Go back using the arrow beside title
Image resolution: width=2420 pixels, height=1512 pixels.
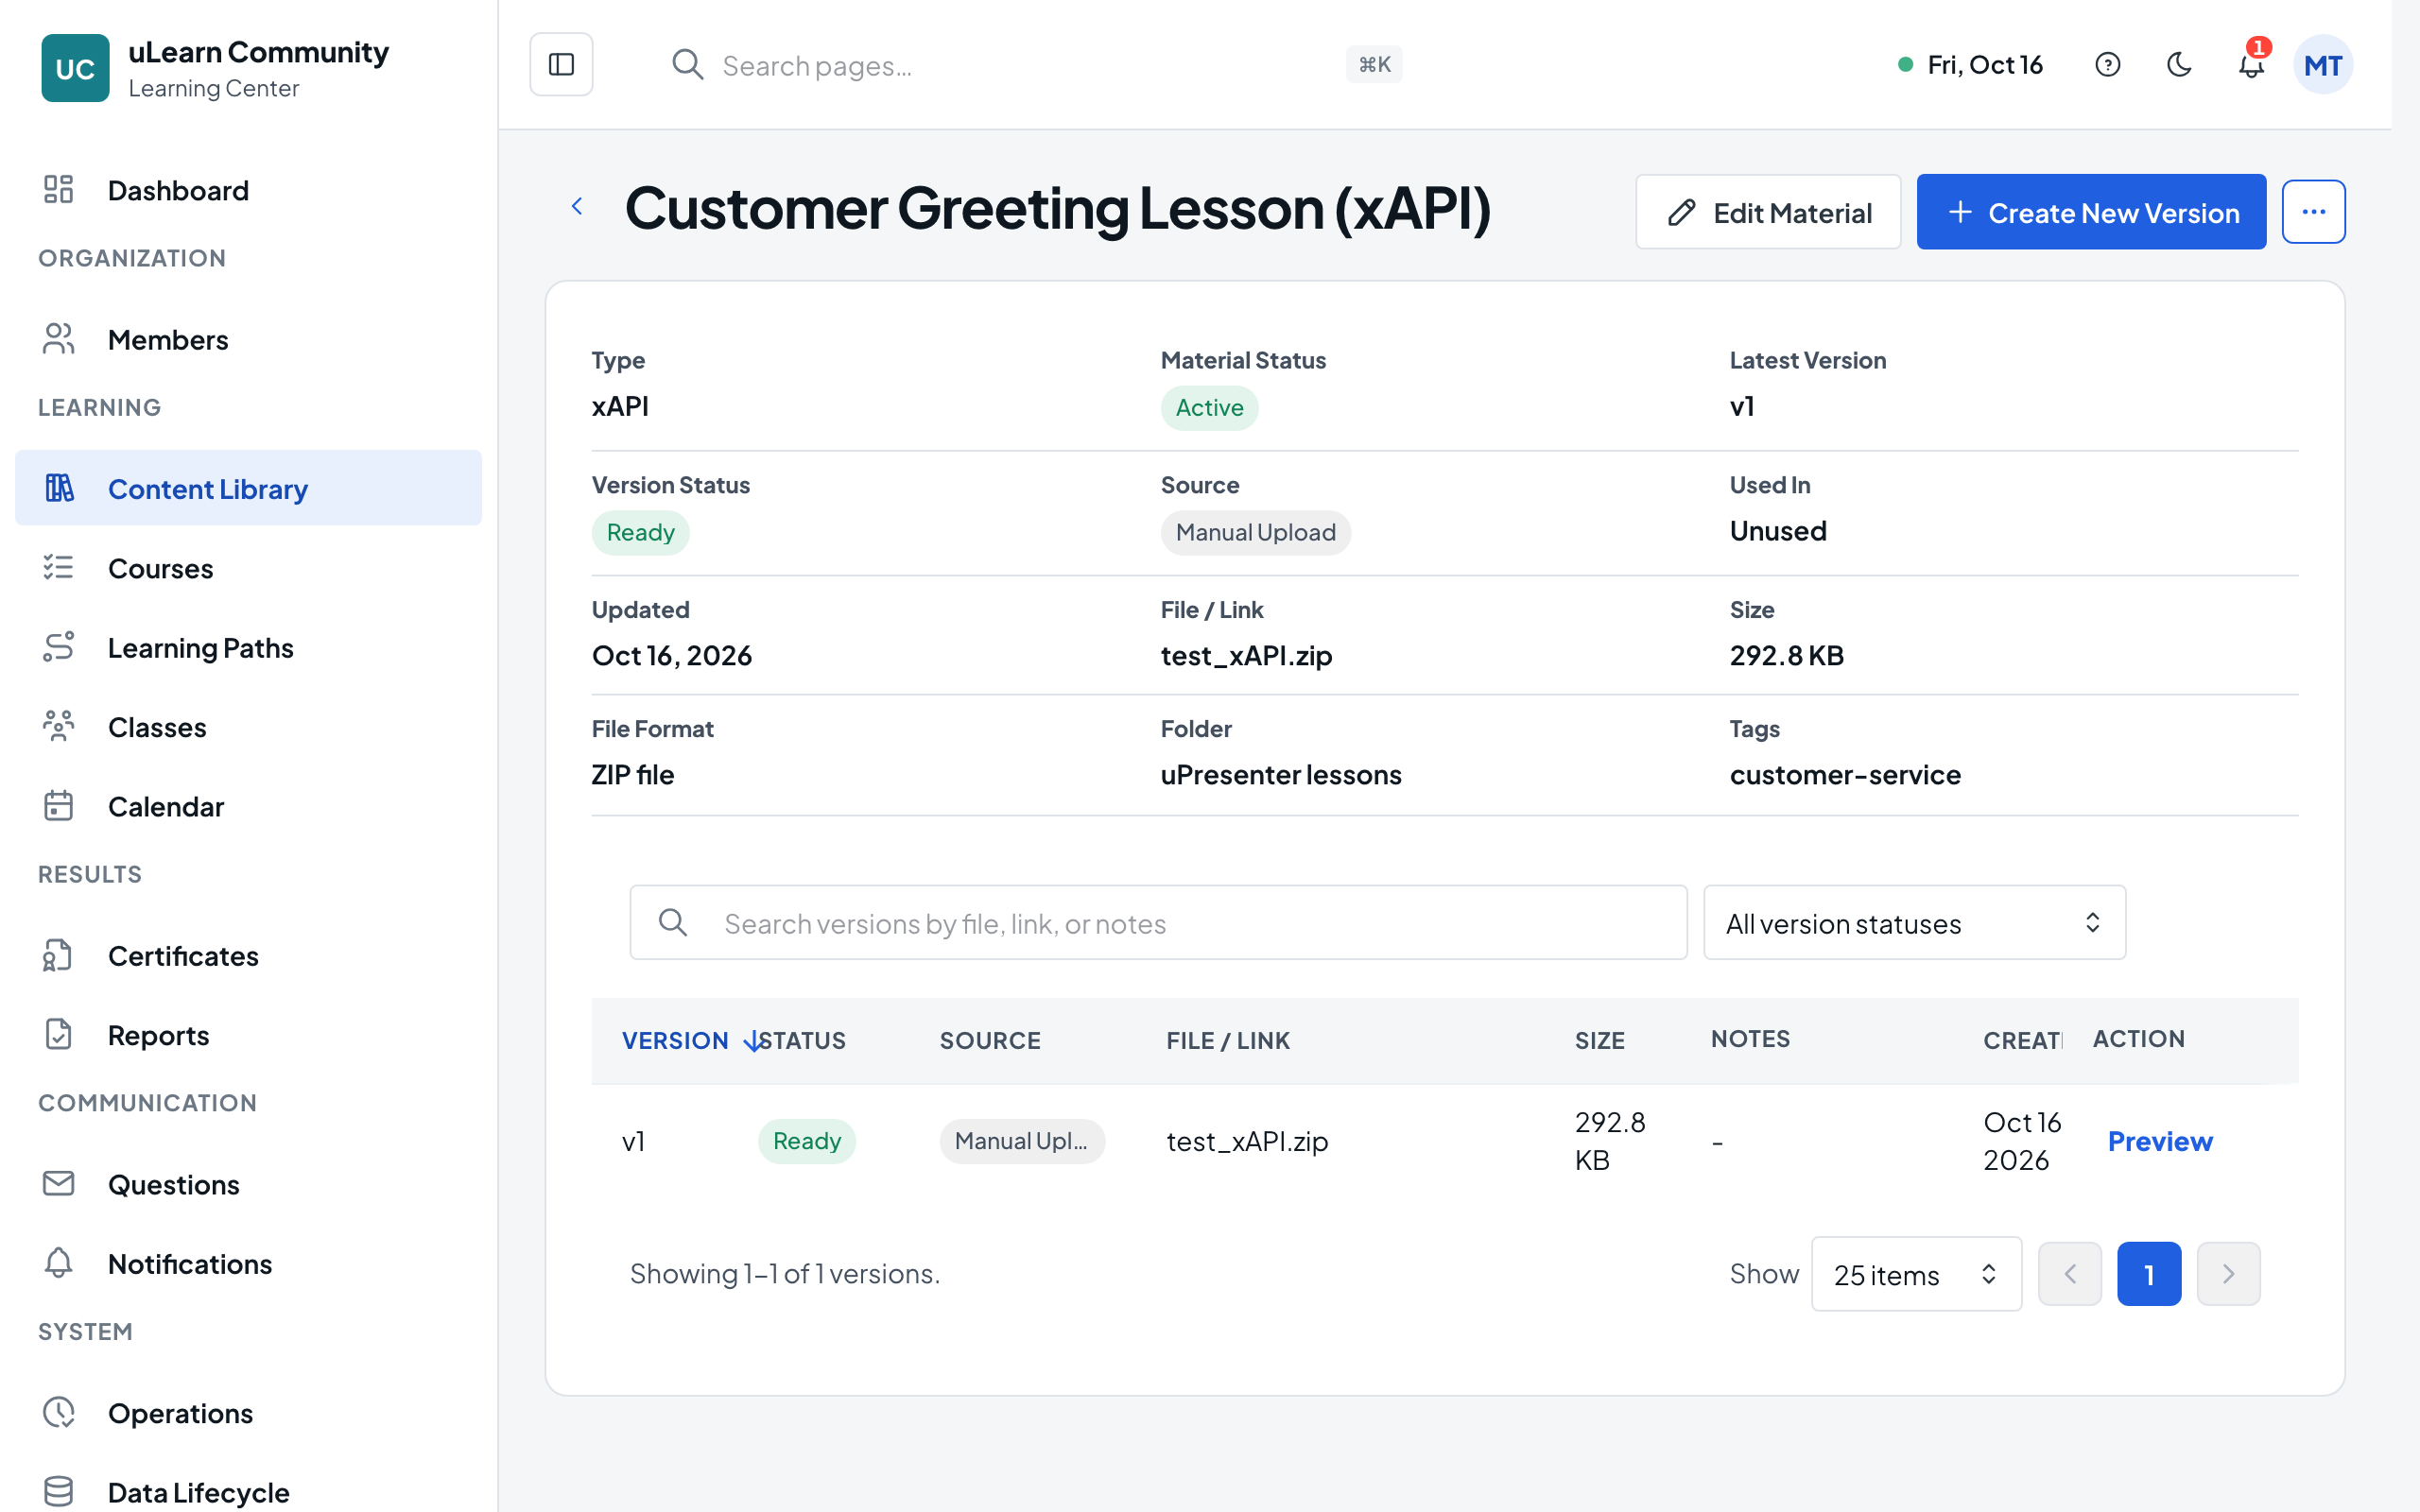[577, 207]
